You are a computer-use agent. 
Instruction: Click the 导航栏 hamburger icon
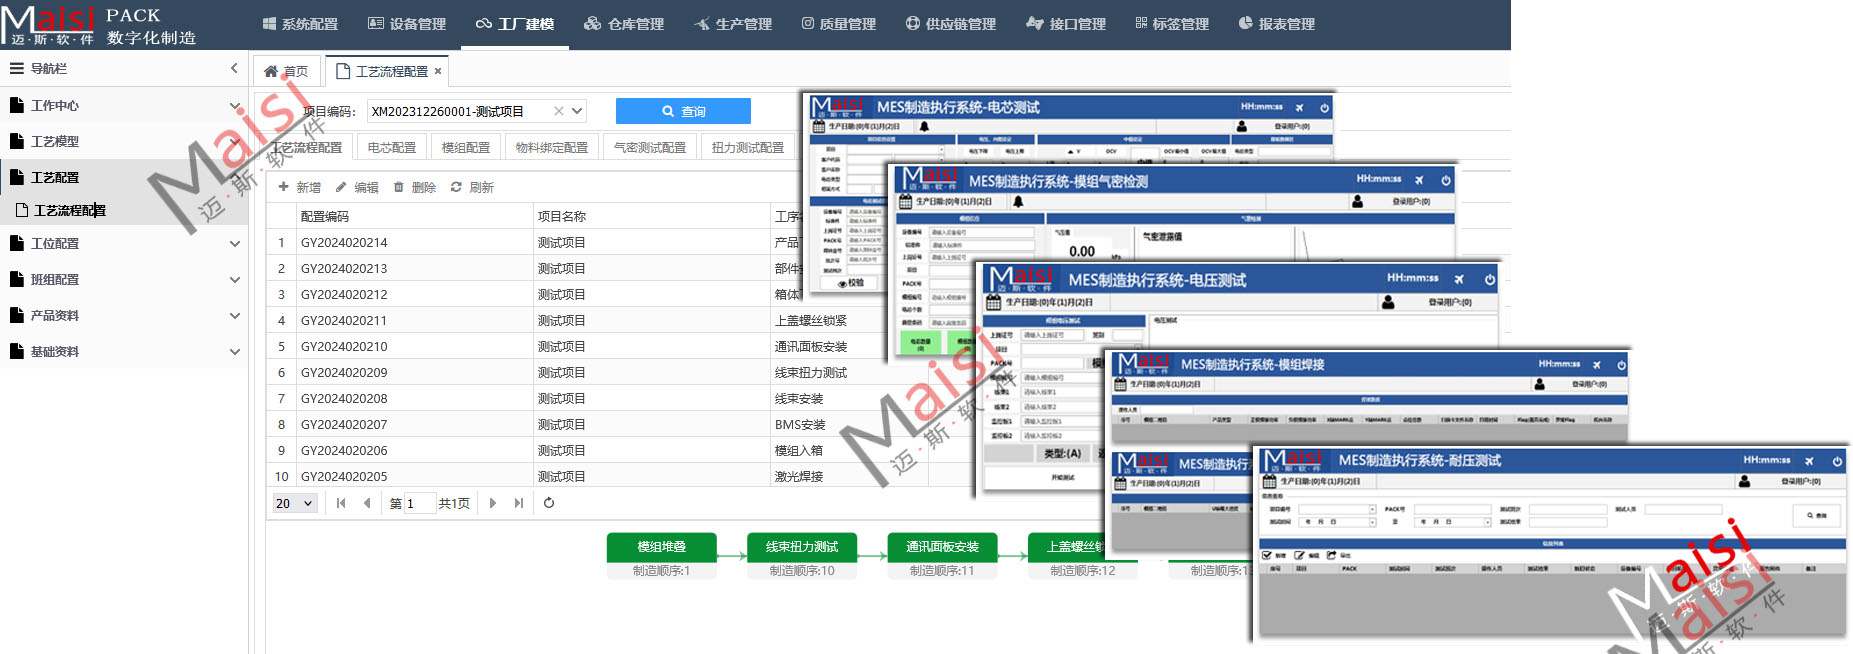point(16,68)
